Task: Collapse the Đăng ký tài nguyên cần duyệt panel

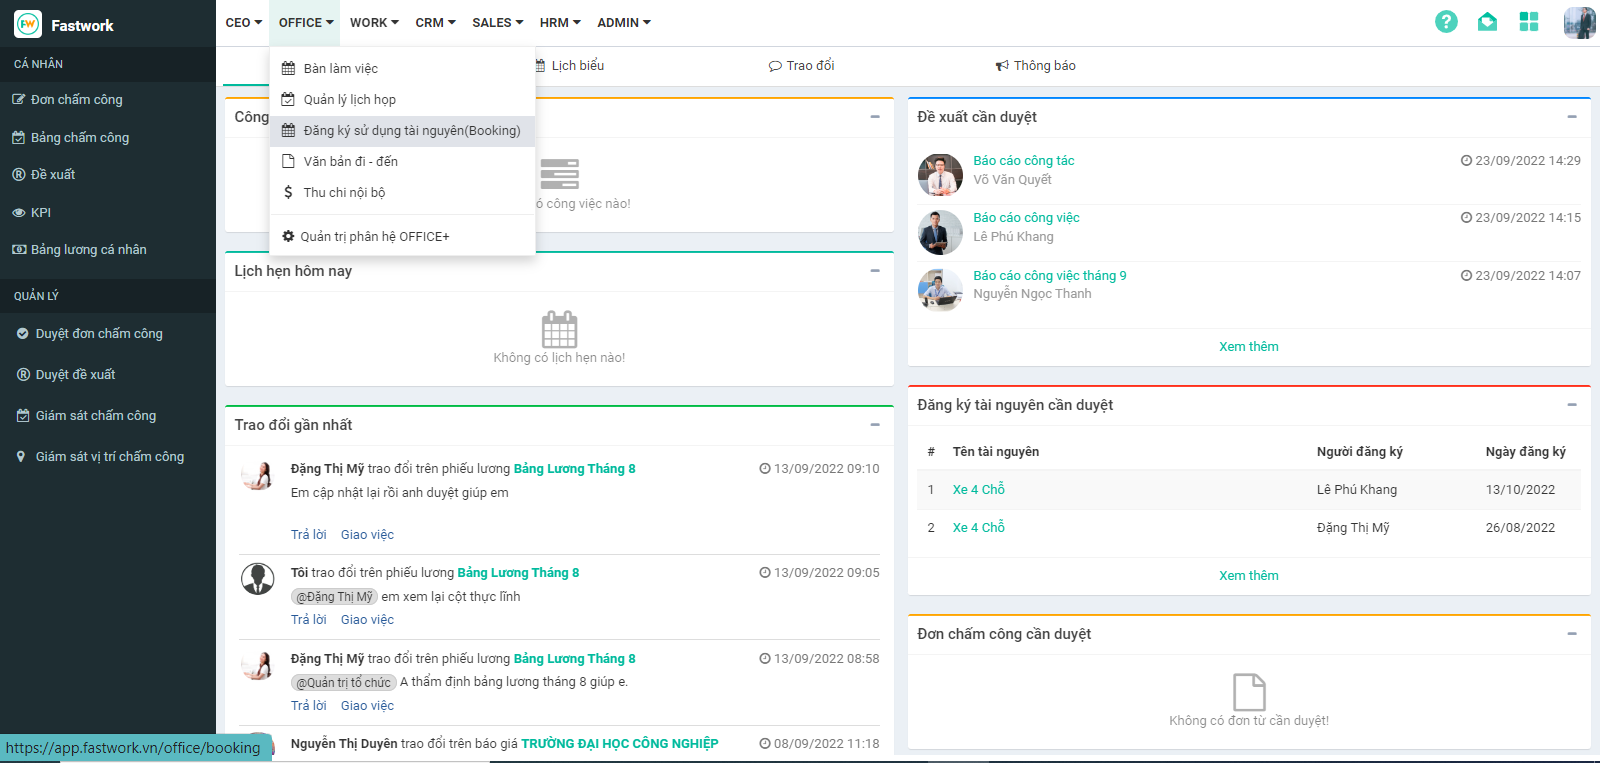Action: click(x=1572, y=405)
